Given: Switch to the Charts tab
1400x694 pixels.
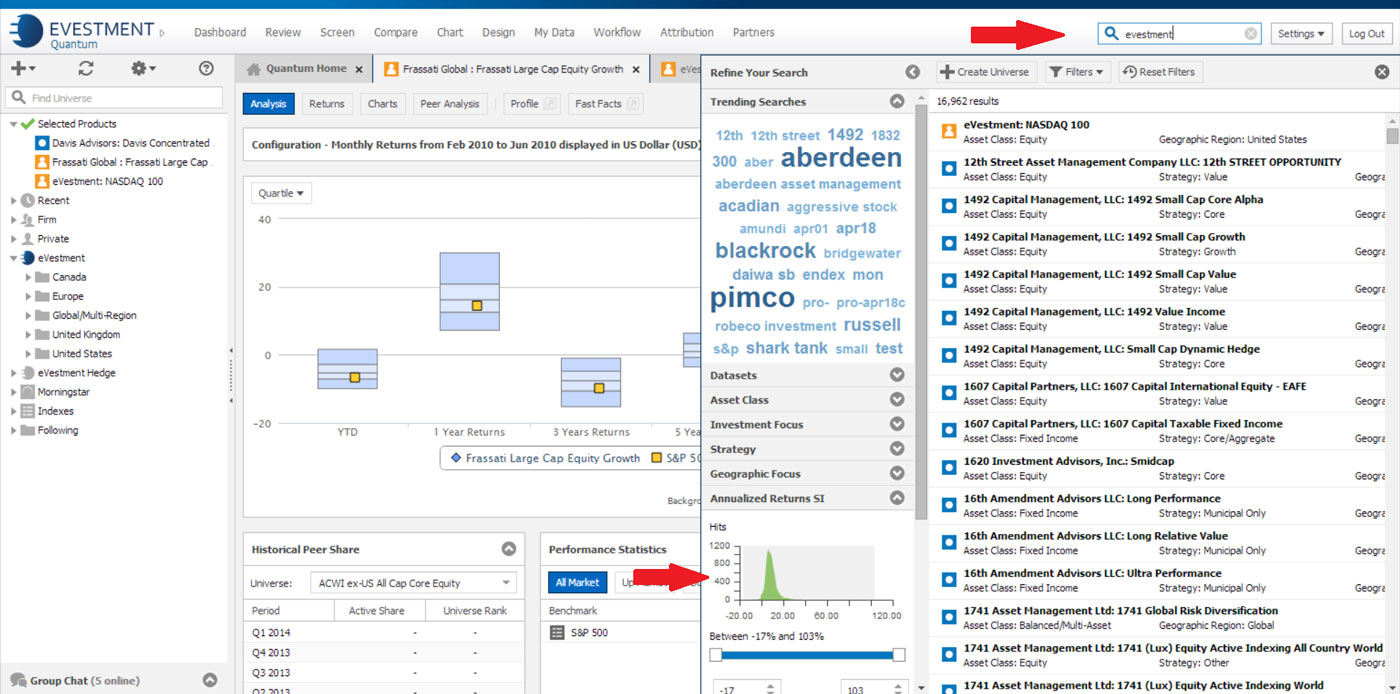Looking at the screenshot, I should (x=382, y=104).
